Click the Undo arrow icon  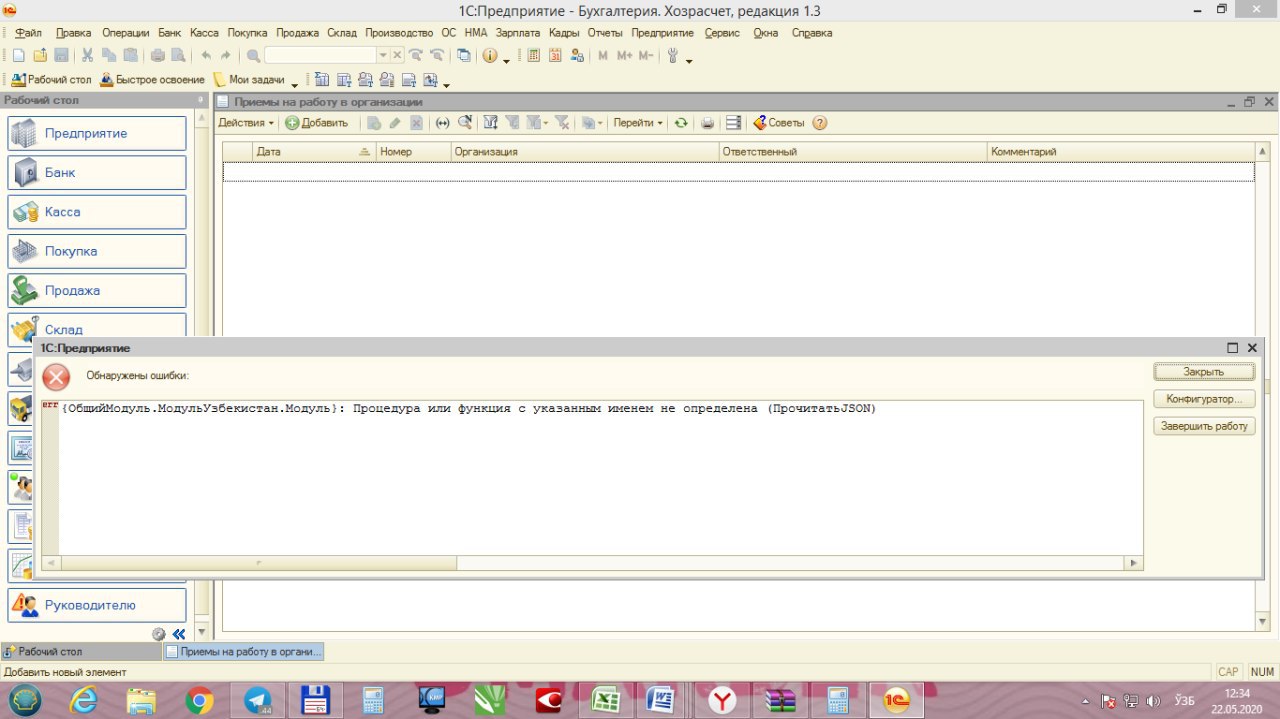(x=206, y=56)
